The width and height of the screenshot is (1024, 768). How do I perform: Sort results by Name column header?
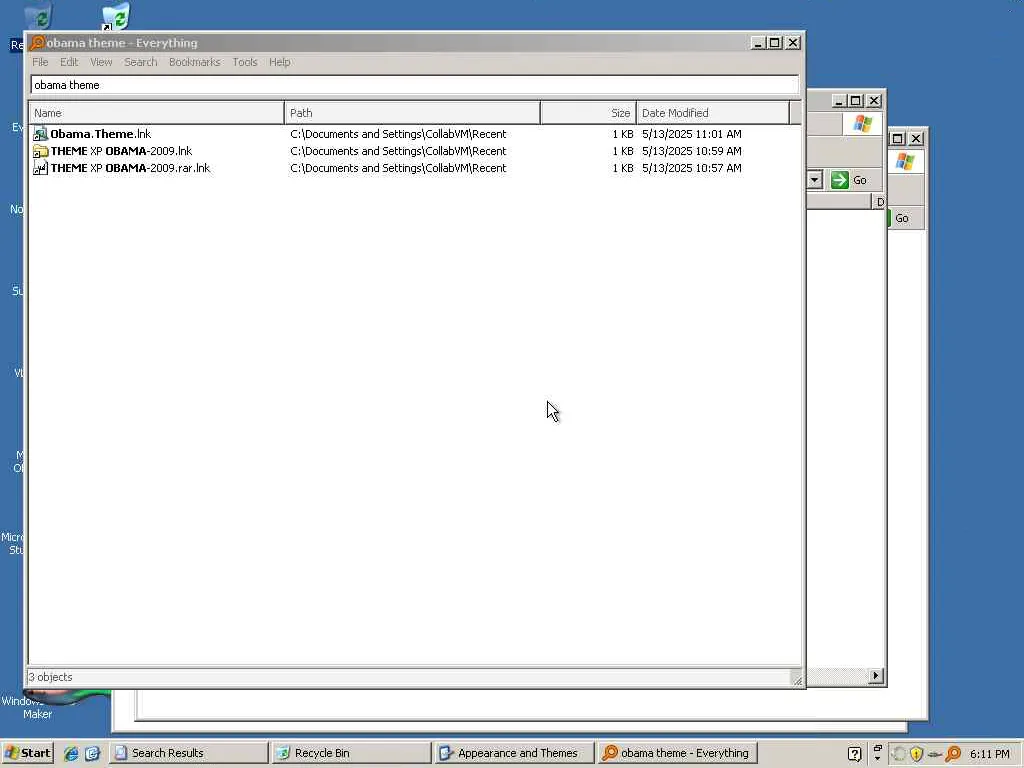click(x=157, y=113)
